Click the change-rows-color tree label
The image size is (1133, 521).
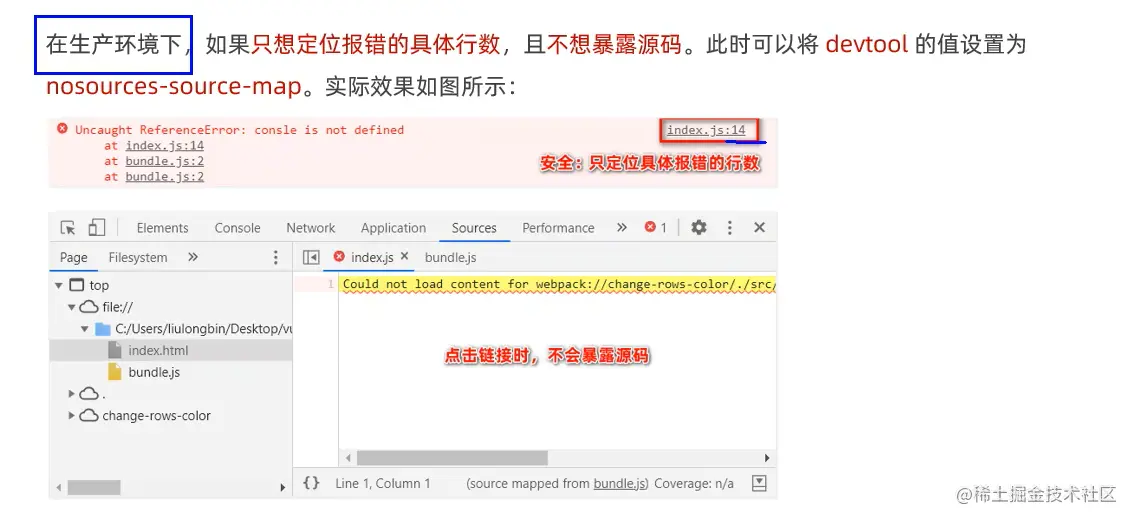tap(157, 415)
